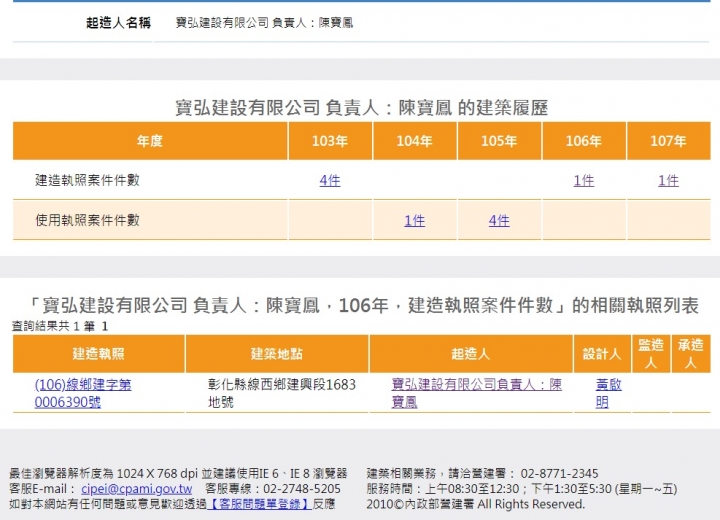Open the 1件 usage permit link for 104年
720x520 pixels.
(x=414, y=220)
